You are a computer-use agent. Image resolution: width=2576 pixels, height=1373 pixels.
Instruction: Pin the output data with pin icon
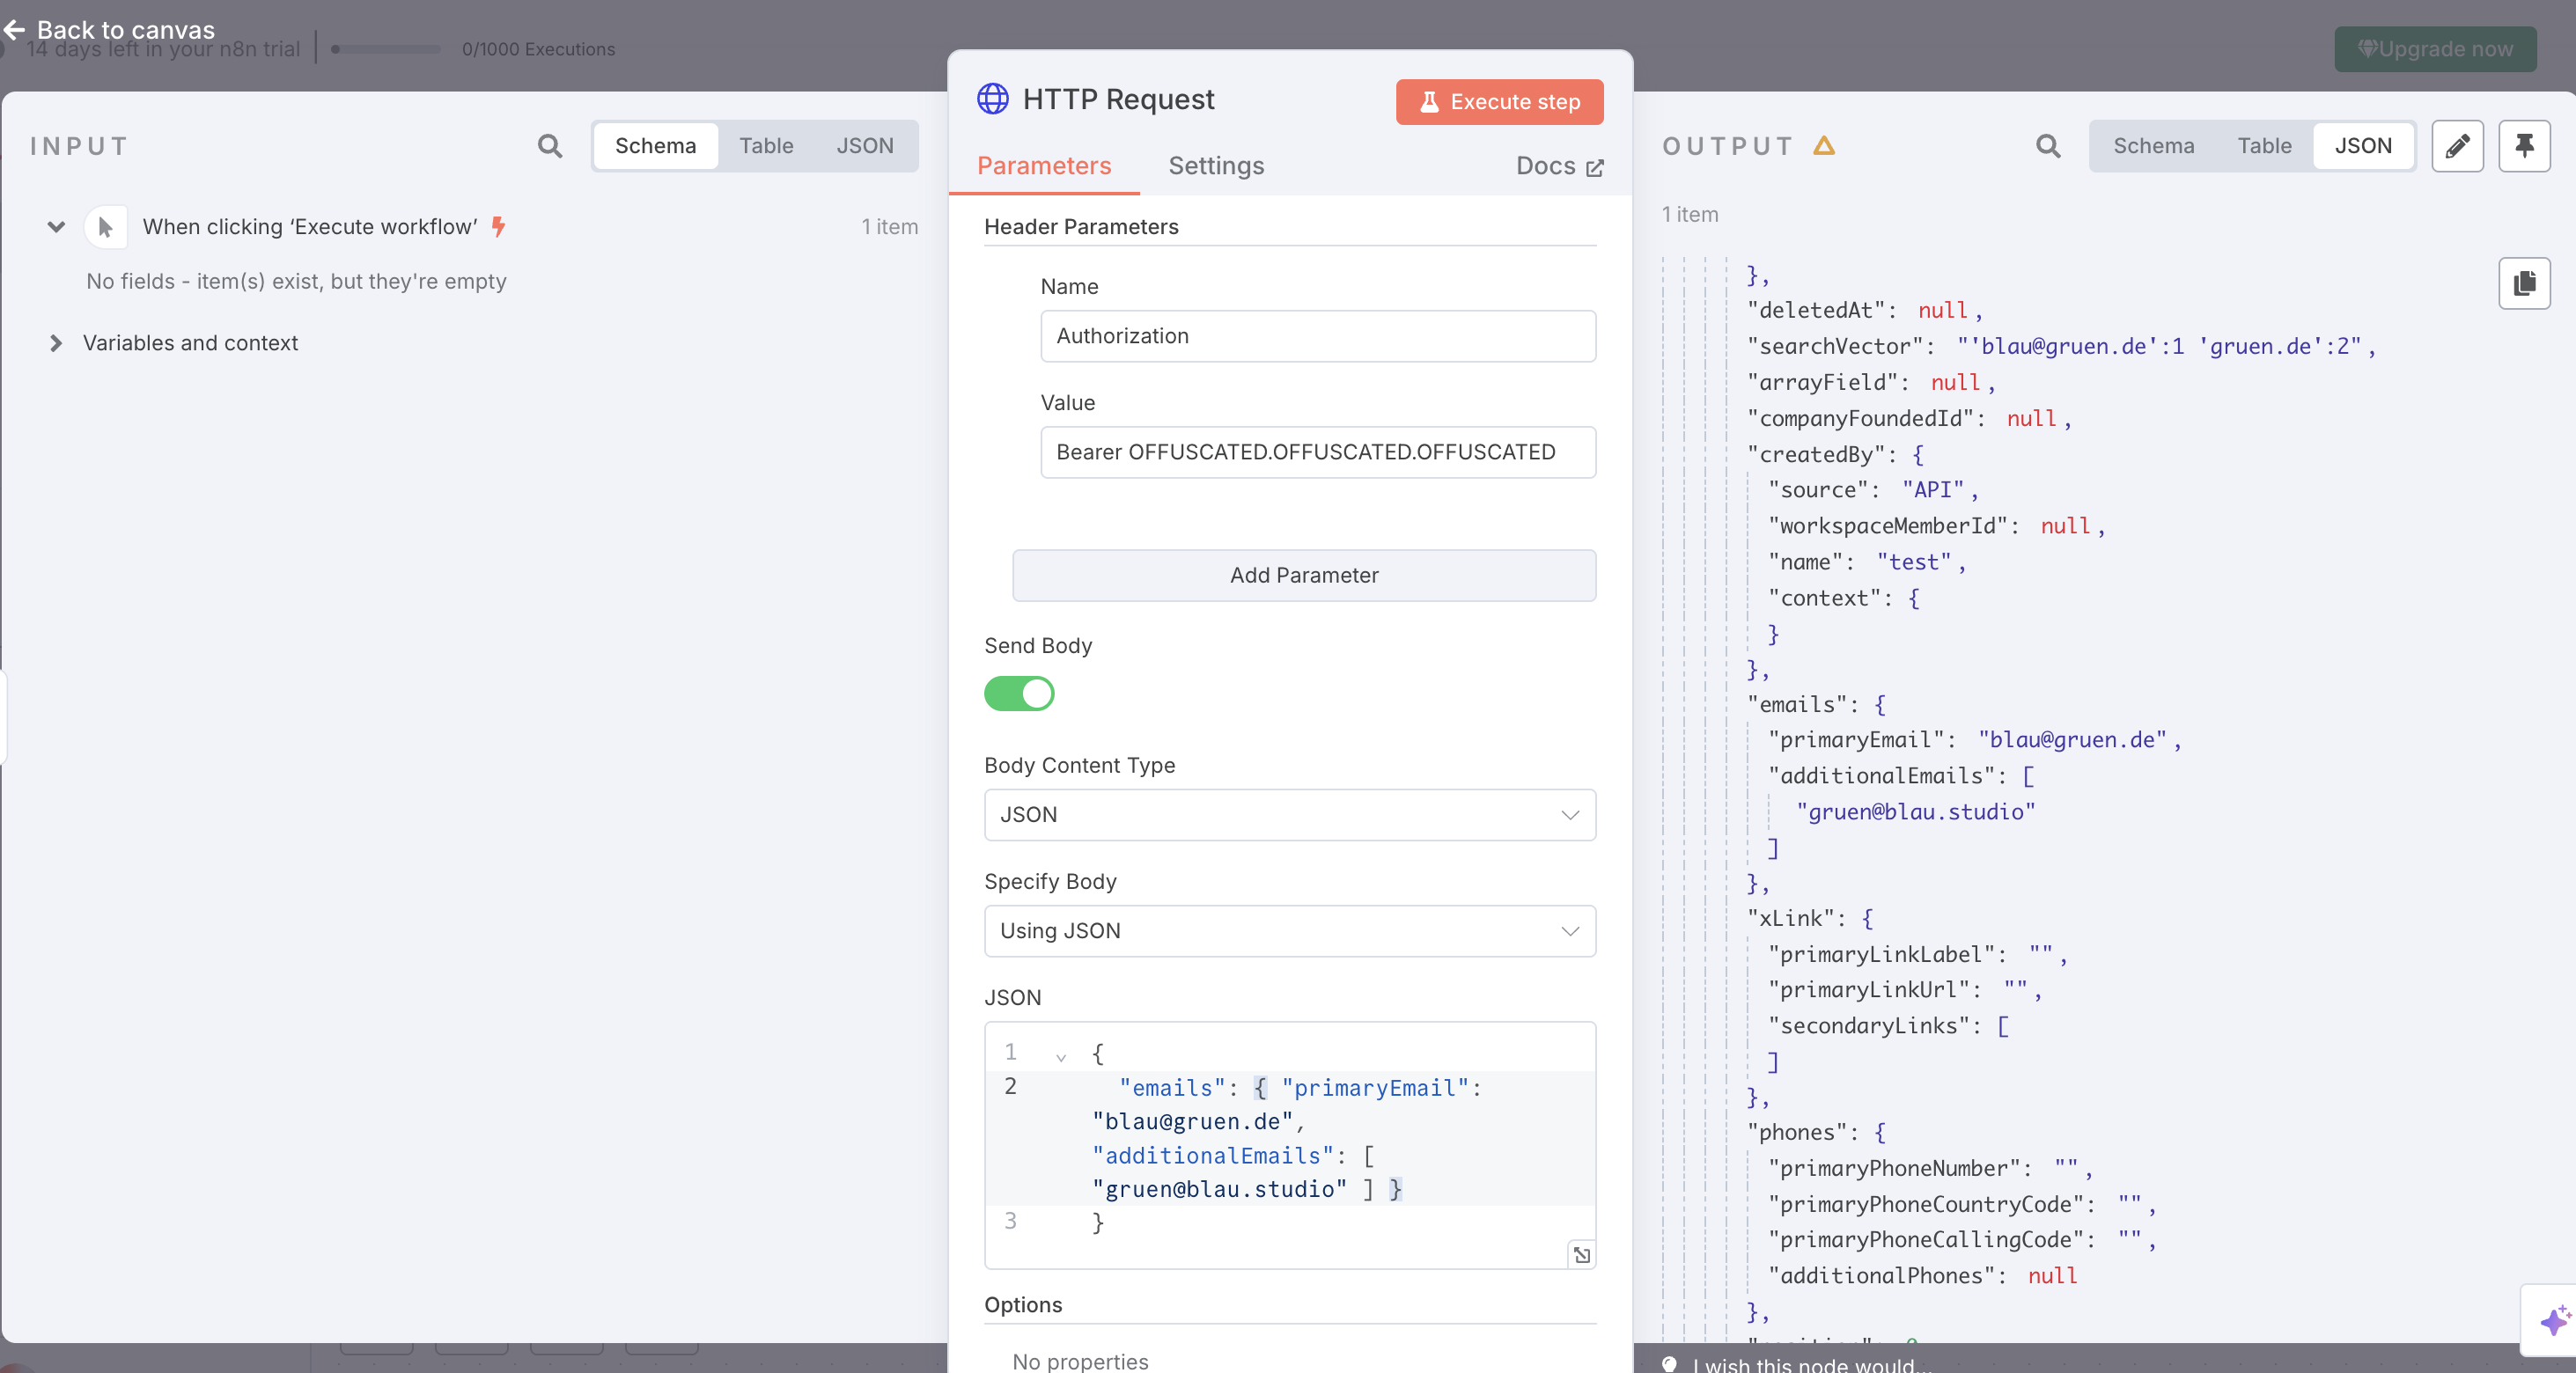[2524, 146]
